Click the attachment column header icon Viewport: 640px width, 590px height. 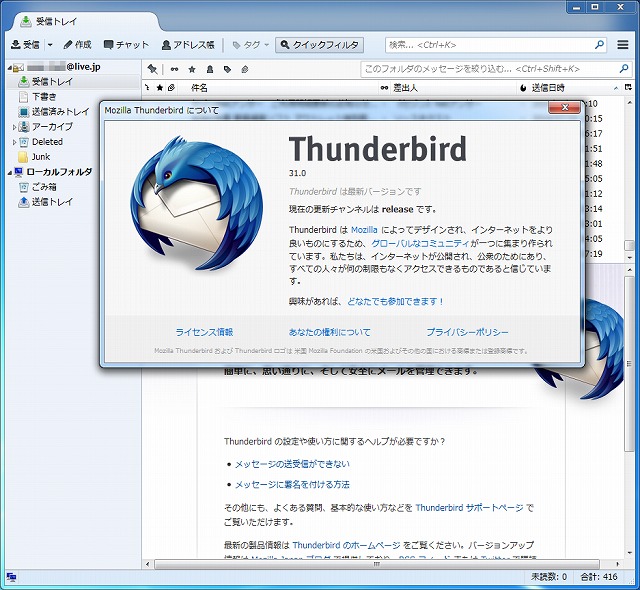coord(171,88)
